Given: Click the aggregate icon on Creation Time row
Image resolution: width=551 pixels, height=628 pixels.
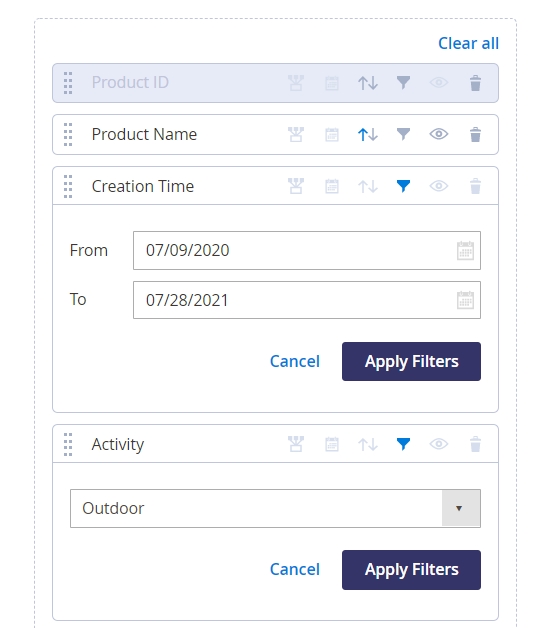Looking at the screenshot, I should (x=296, y=186).
